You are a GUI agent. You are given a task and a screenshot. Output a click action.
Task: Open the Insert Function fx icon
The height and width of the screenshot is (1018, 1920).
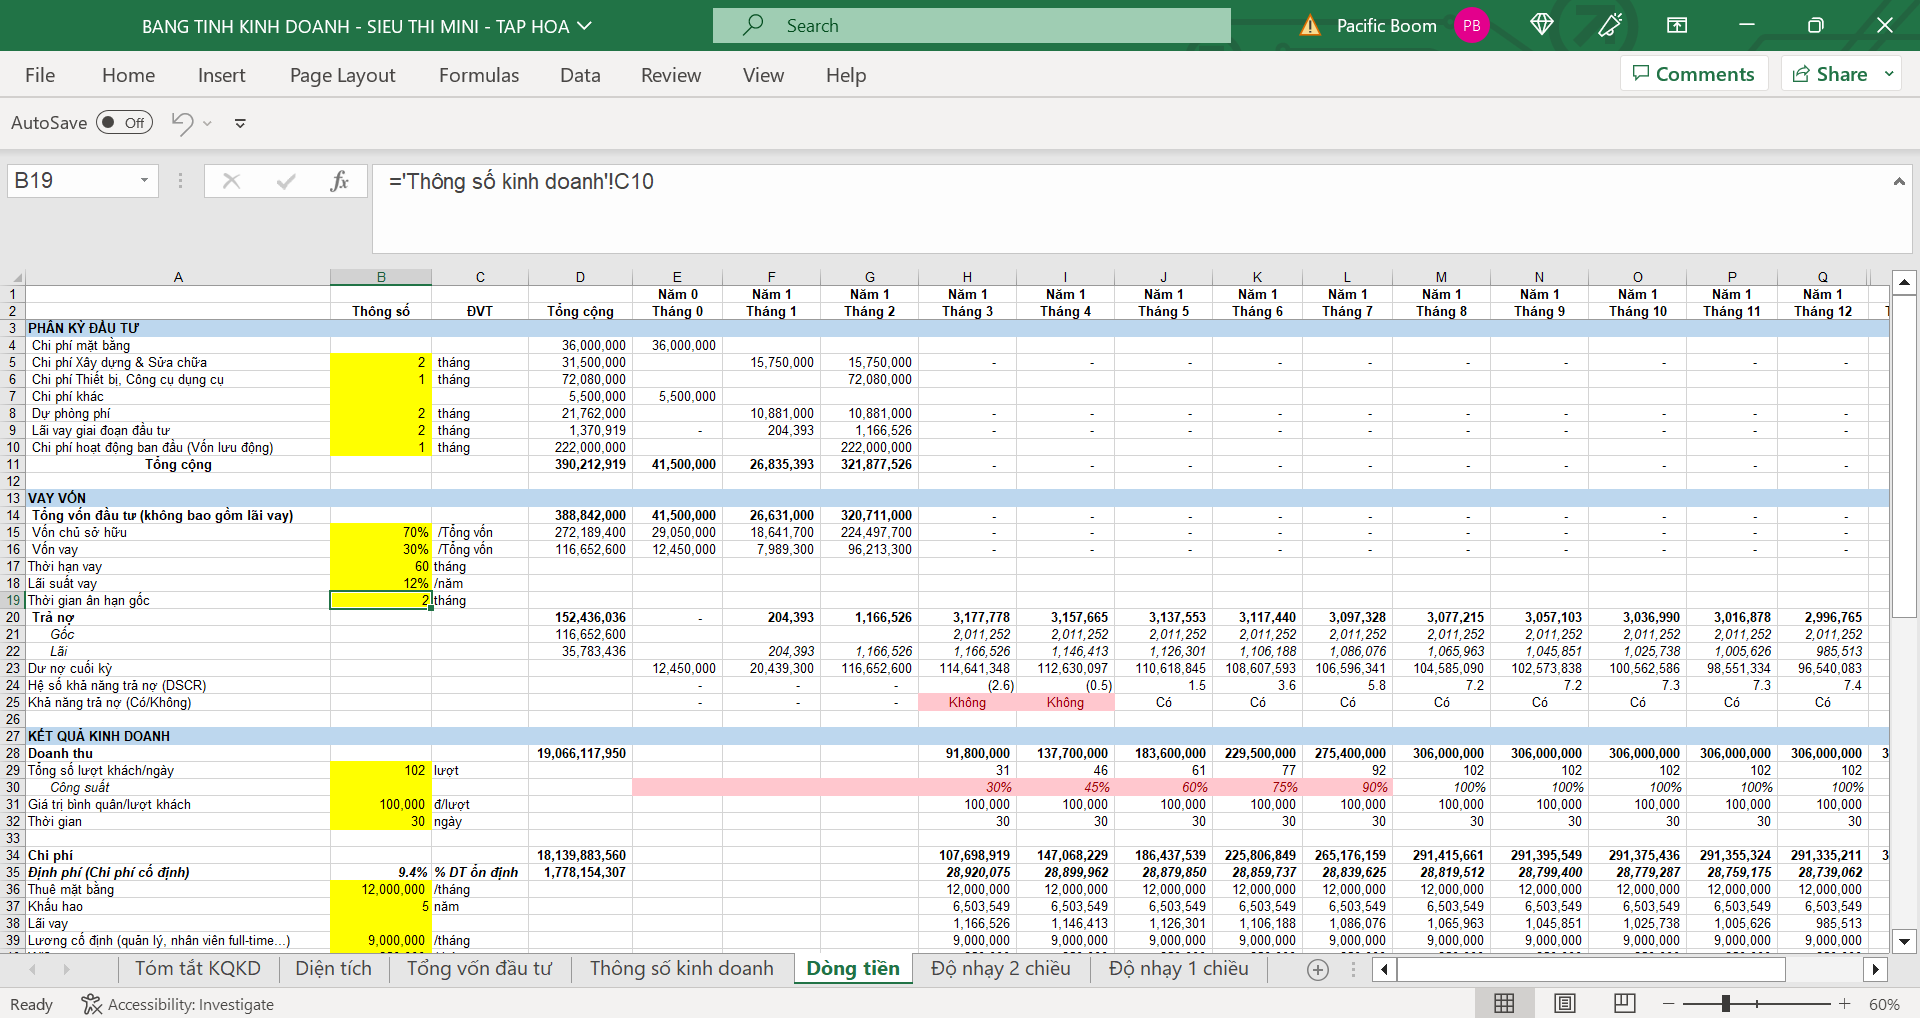coord(340,181)
